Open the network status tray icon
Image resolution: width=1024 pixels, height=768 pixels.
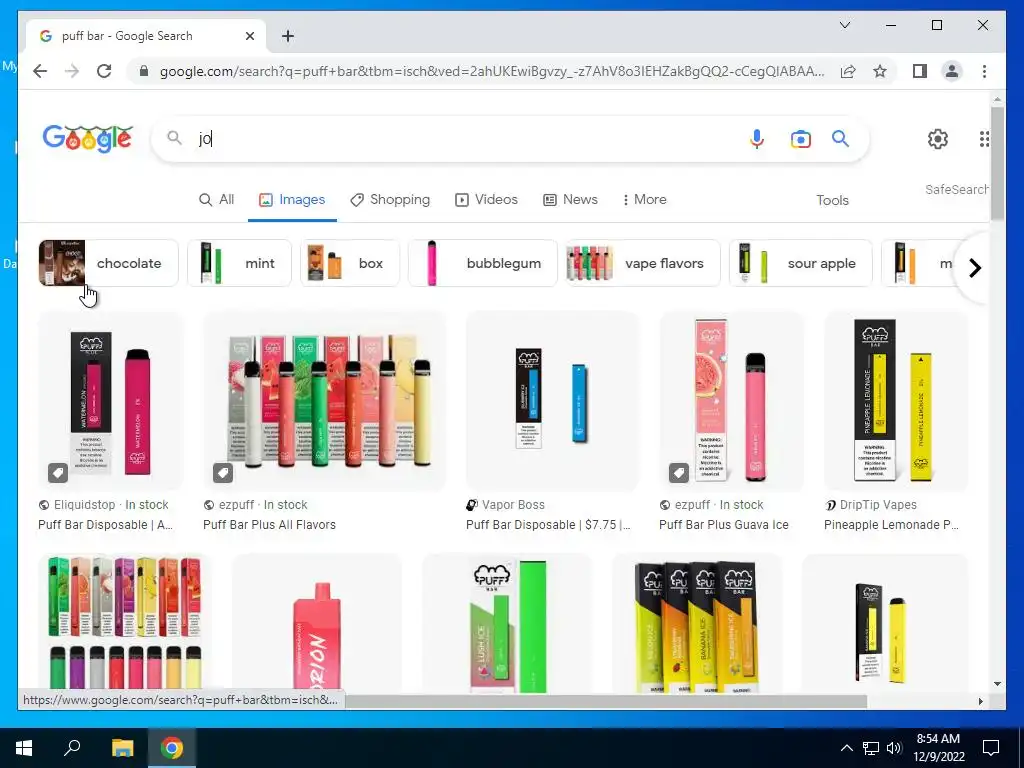click(x=871, y=748)
